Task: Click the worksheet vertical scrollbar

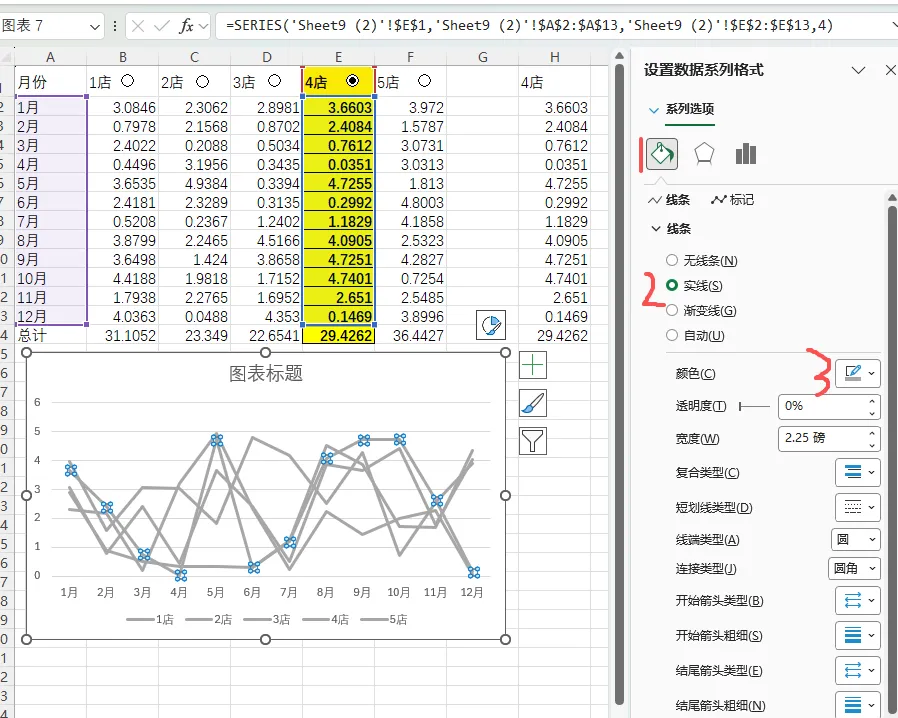Action: click(619, 384)
